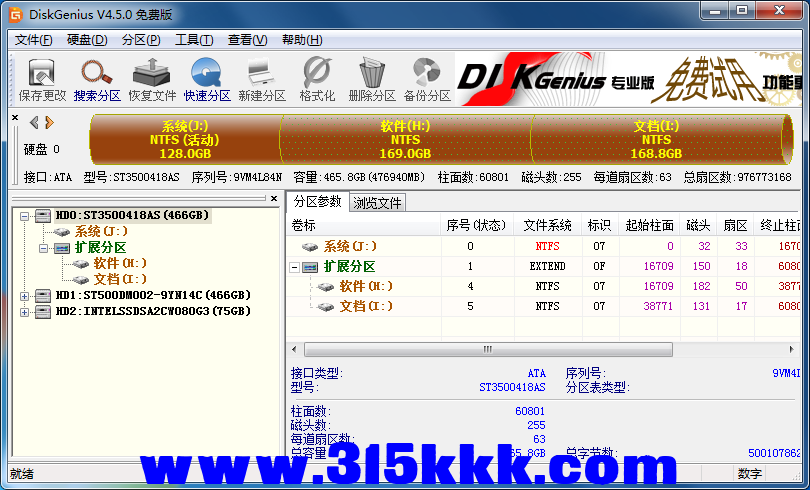Click the 保存更改 save changes toolbar icon

pos(42,80)
